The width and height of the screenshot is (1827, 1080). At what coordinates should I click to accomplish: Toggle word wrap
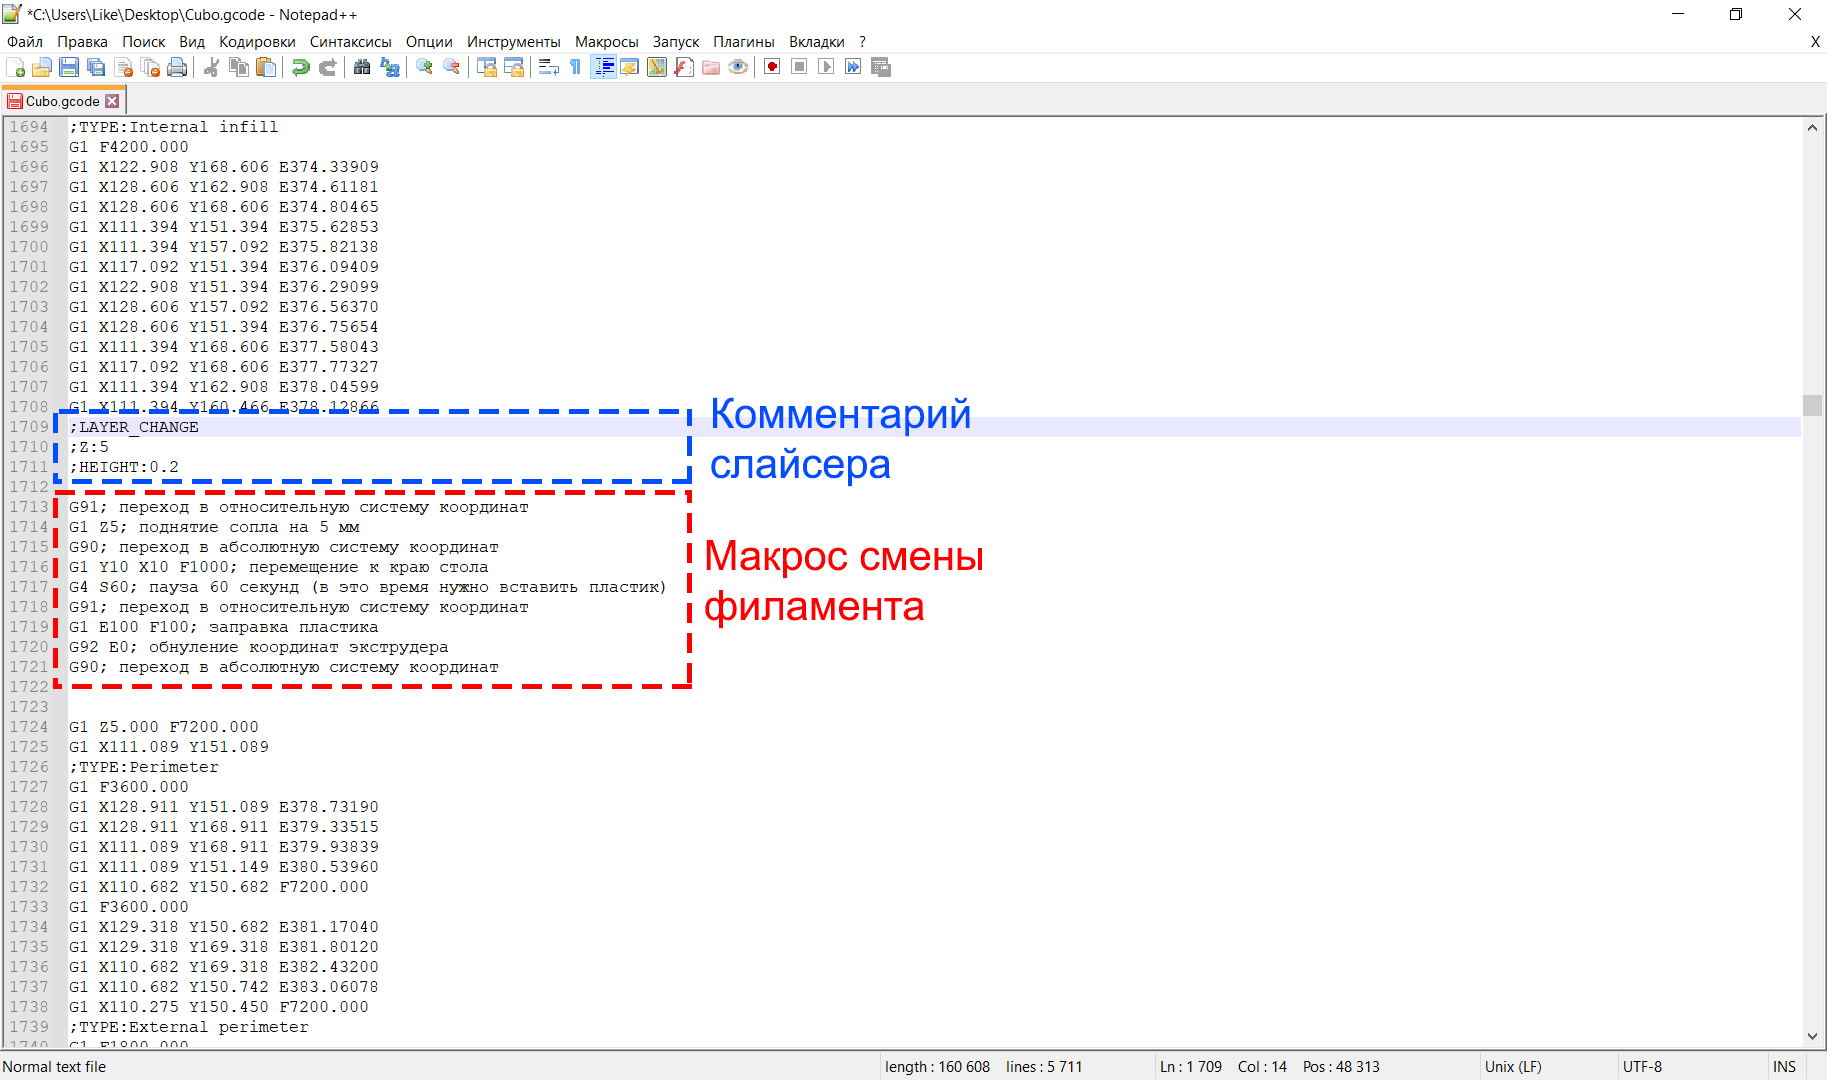(548, 67)
